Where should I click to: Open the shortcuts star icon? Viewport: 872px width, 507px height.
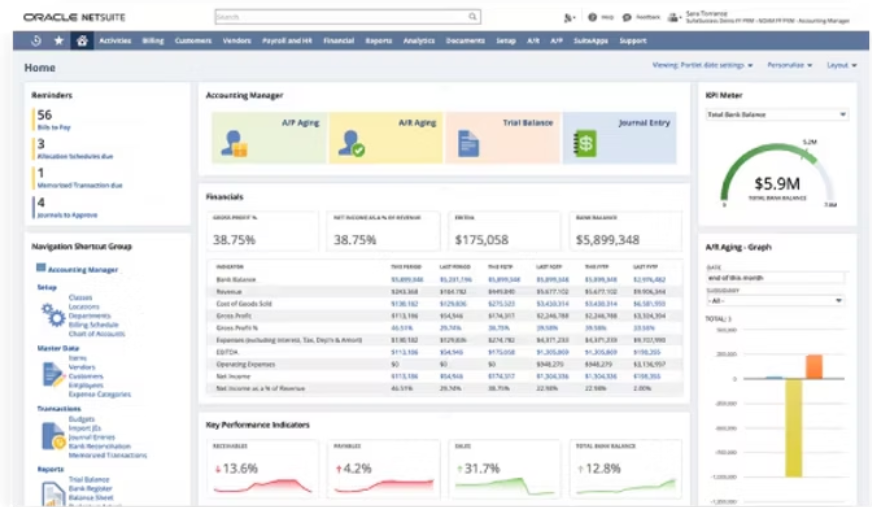58,41
